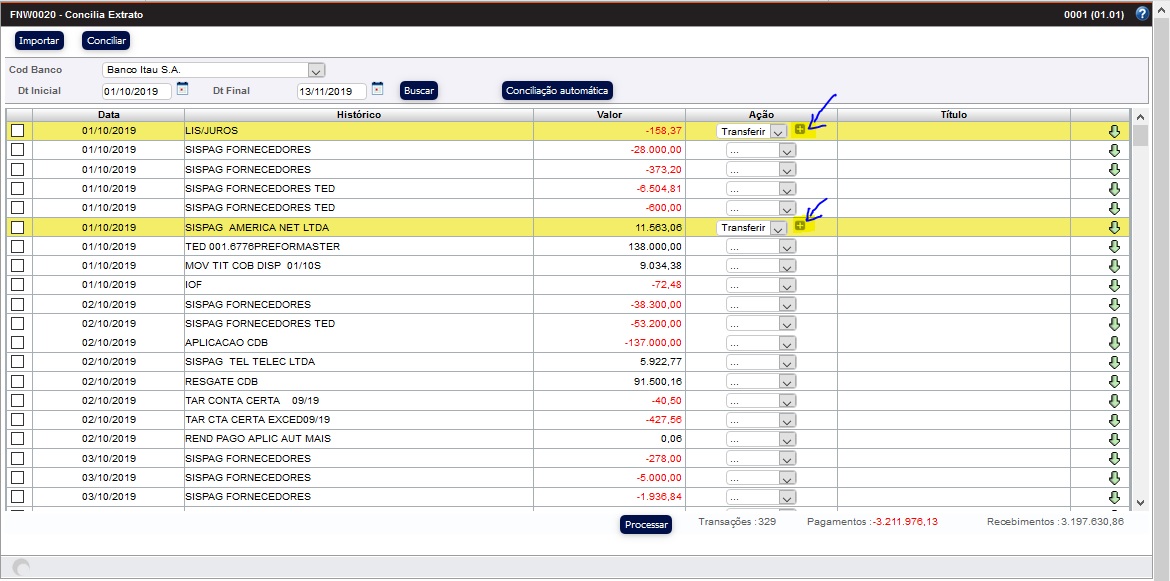
Task: Expand action dropdown for MOV TIT COB row
Action: pos(786,266)
